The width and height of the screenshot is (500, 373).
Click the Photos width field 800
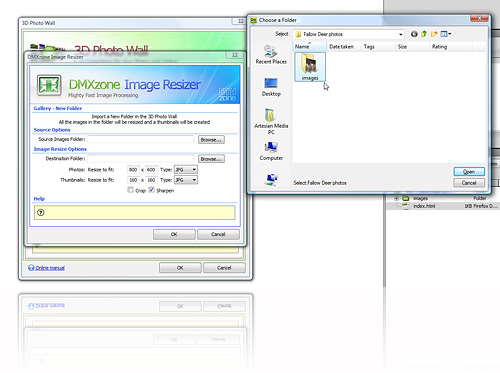[133, 170]
